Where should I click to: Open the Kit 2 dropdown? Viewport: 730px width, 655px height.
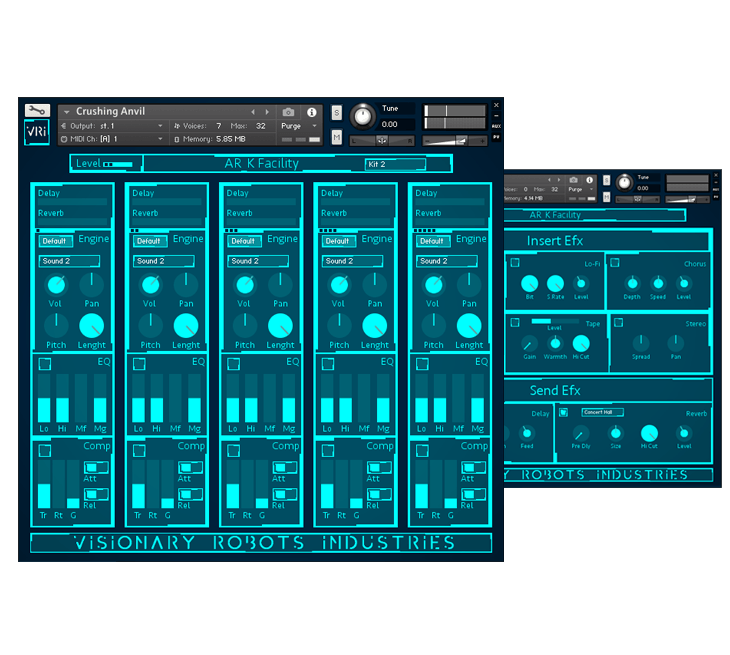point(396,164)
